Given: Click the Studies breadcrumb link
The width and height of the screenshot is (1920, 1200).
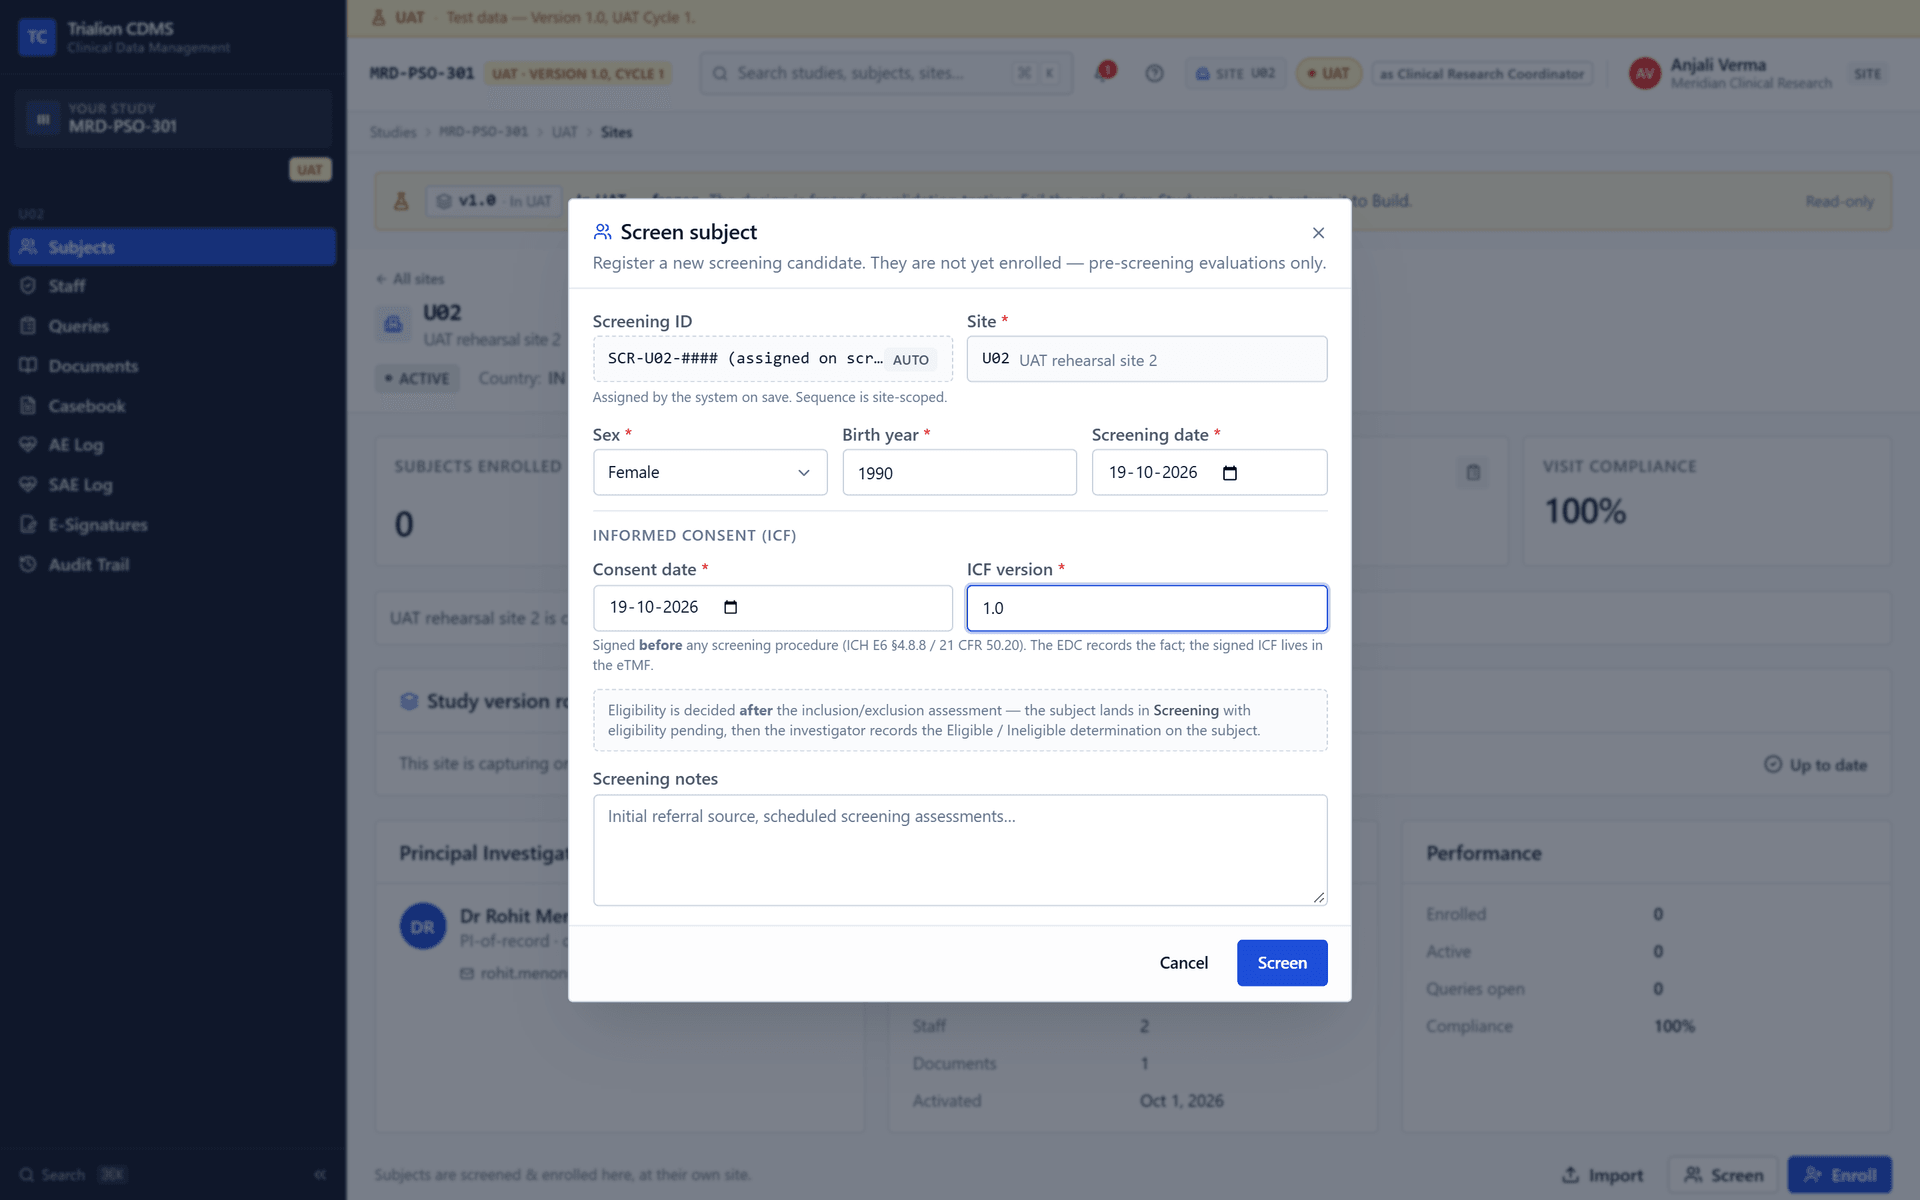Looking at the screenshot, I should (393, 132).
